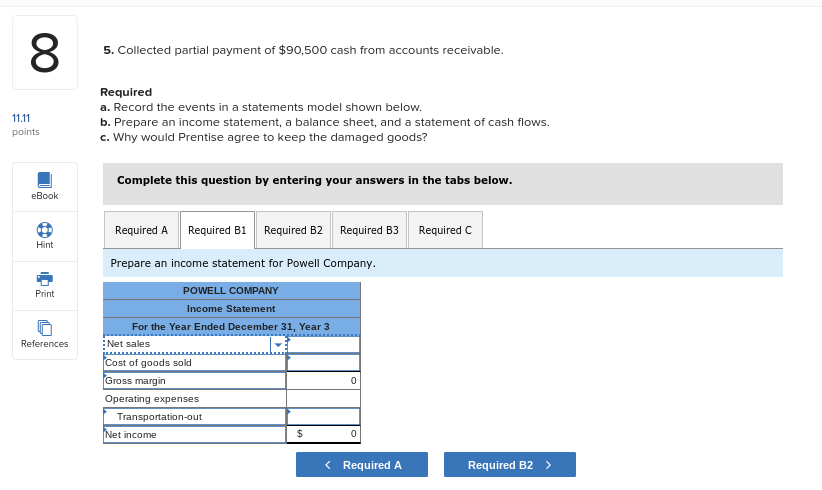Click the Income Statement header row
This screenshot has width=822, height=490.
[232, 309]
